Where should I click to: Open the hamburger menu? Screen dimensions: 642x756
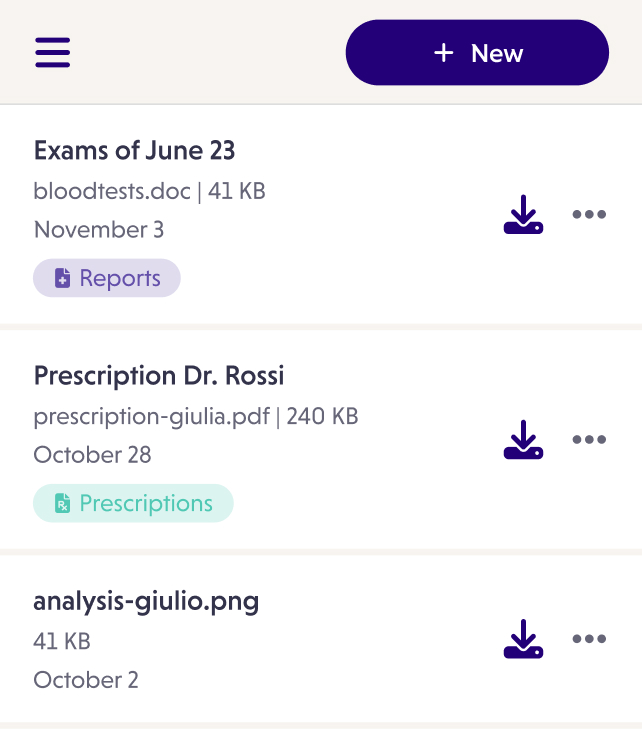[x=53, y=52]
